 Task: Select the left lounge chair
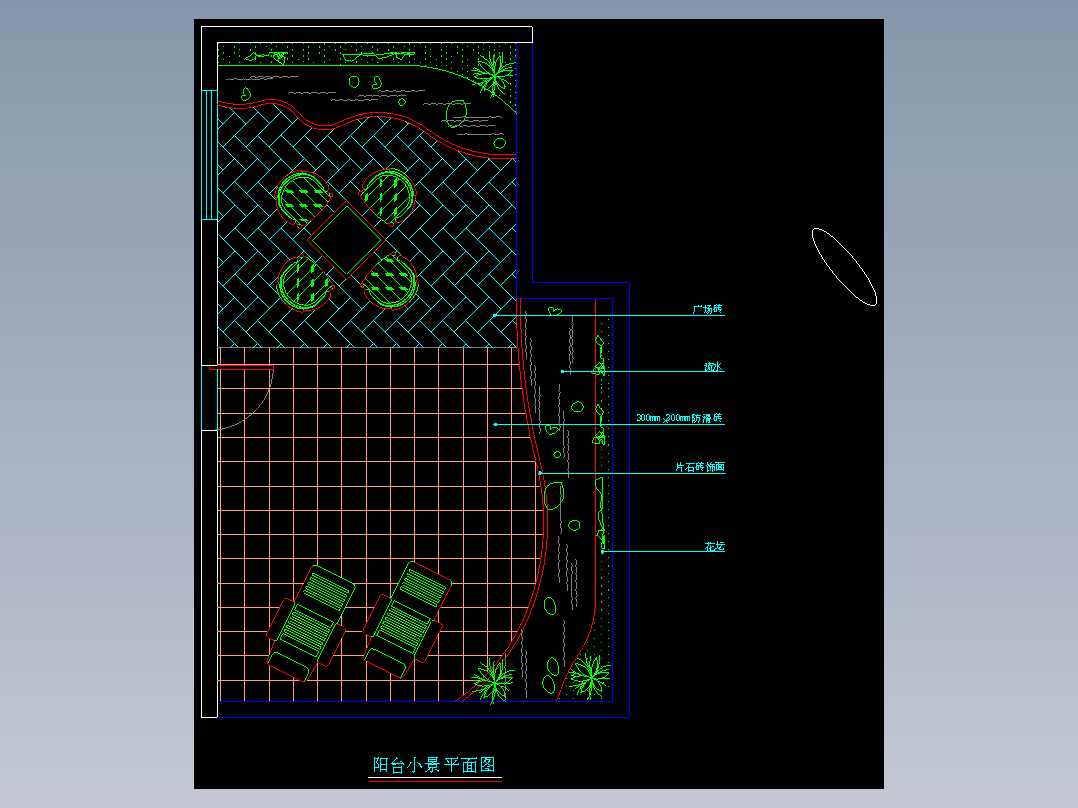tap(311, 623)
